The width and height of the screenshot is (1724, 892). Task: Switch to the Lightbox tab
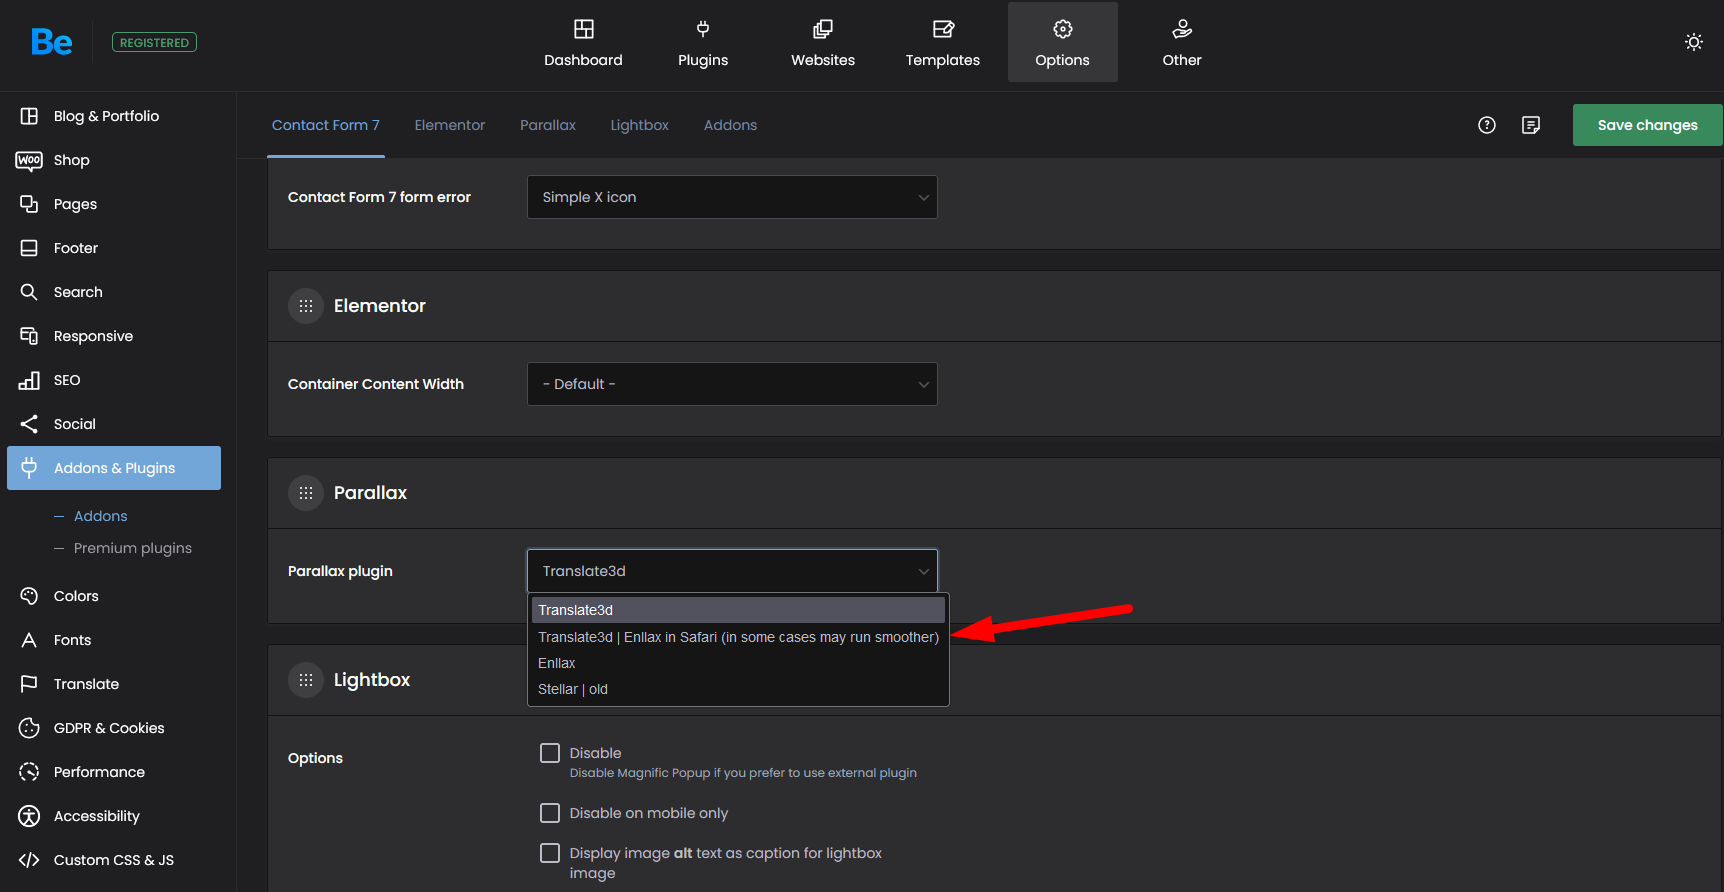(640, 125)
